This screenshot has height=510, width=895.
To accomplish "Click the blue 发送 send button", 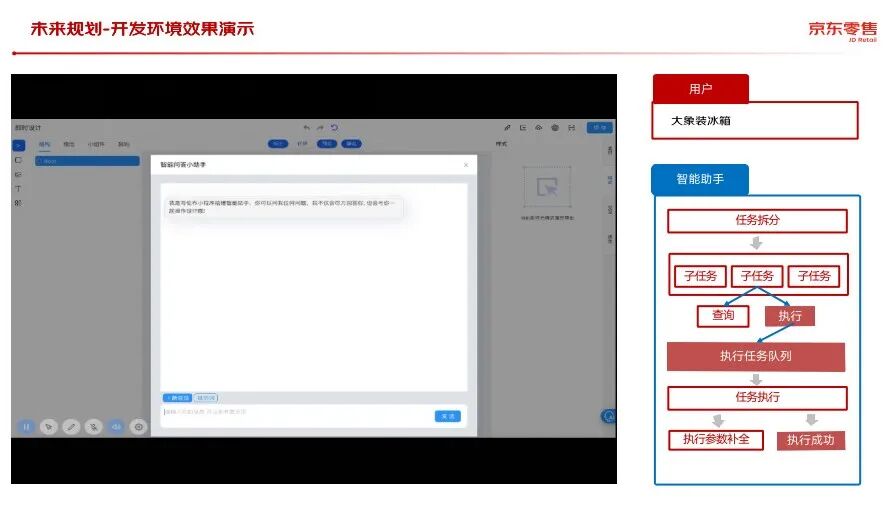I will 448,416.
